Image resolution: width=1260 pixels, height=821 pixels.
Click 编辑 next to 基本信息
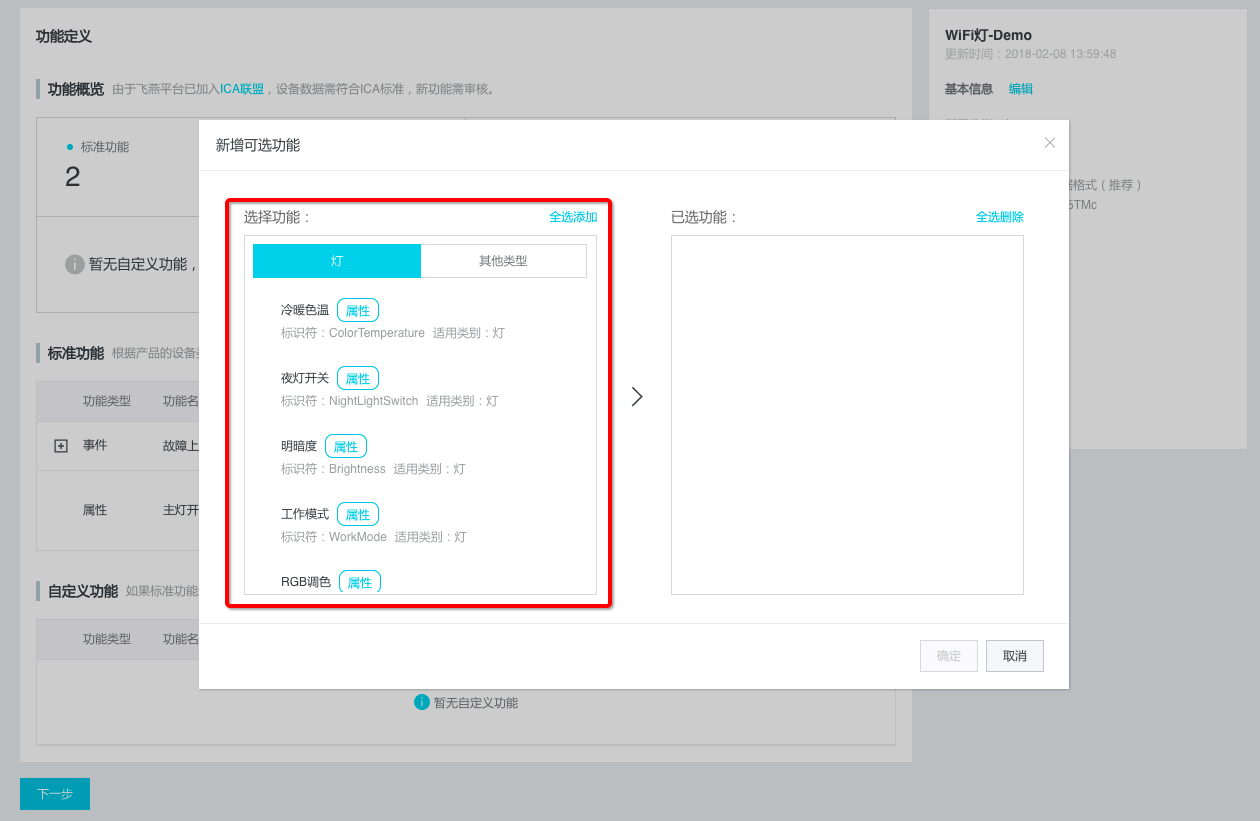pyautogui.click(x=1020, y=89)
